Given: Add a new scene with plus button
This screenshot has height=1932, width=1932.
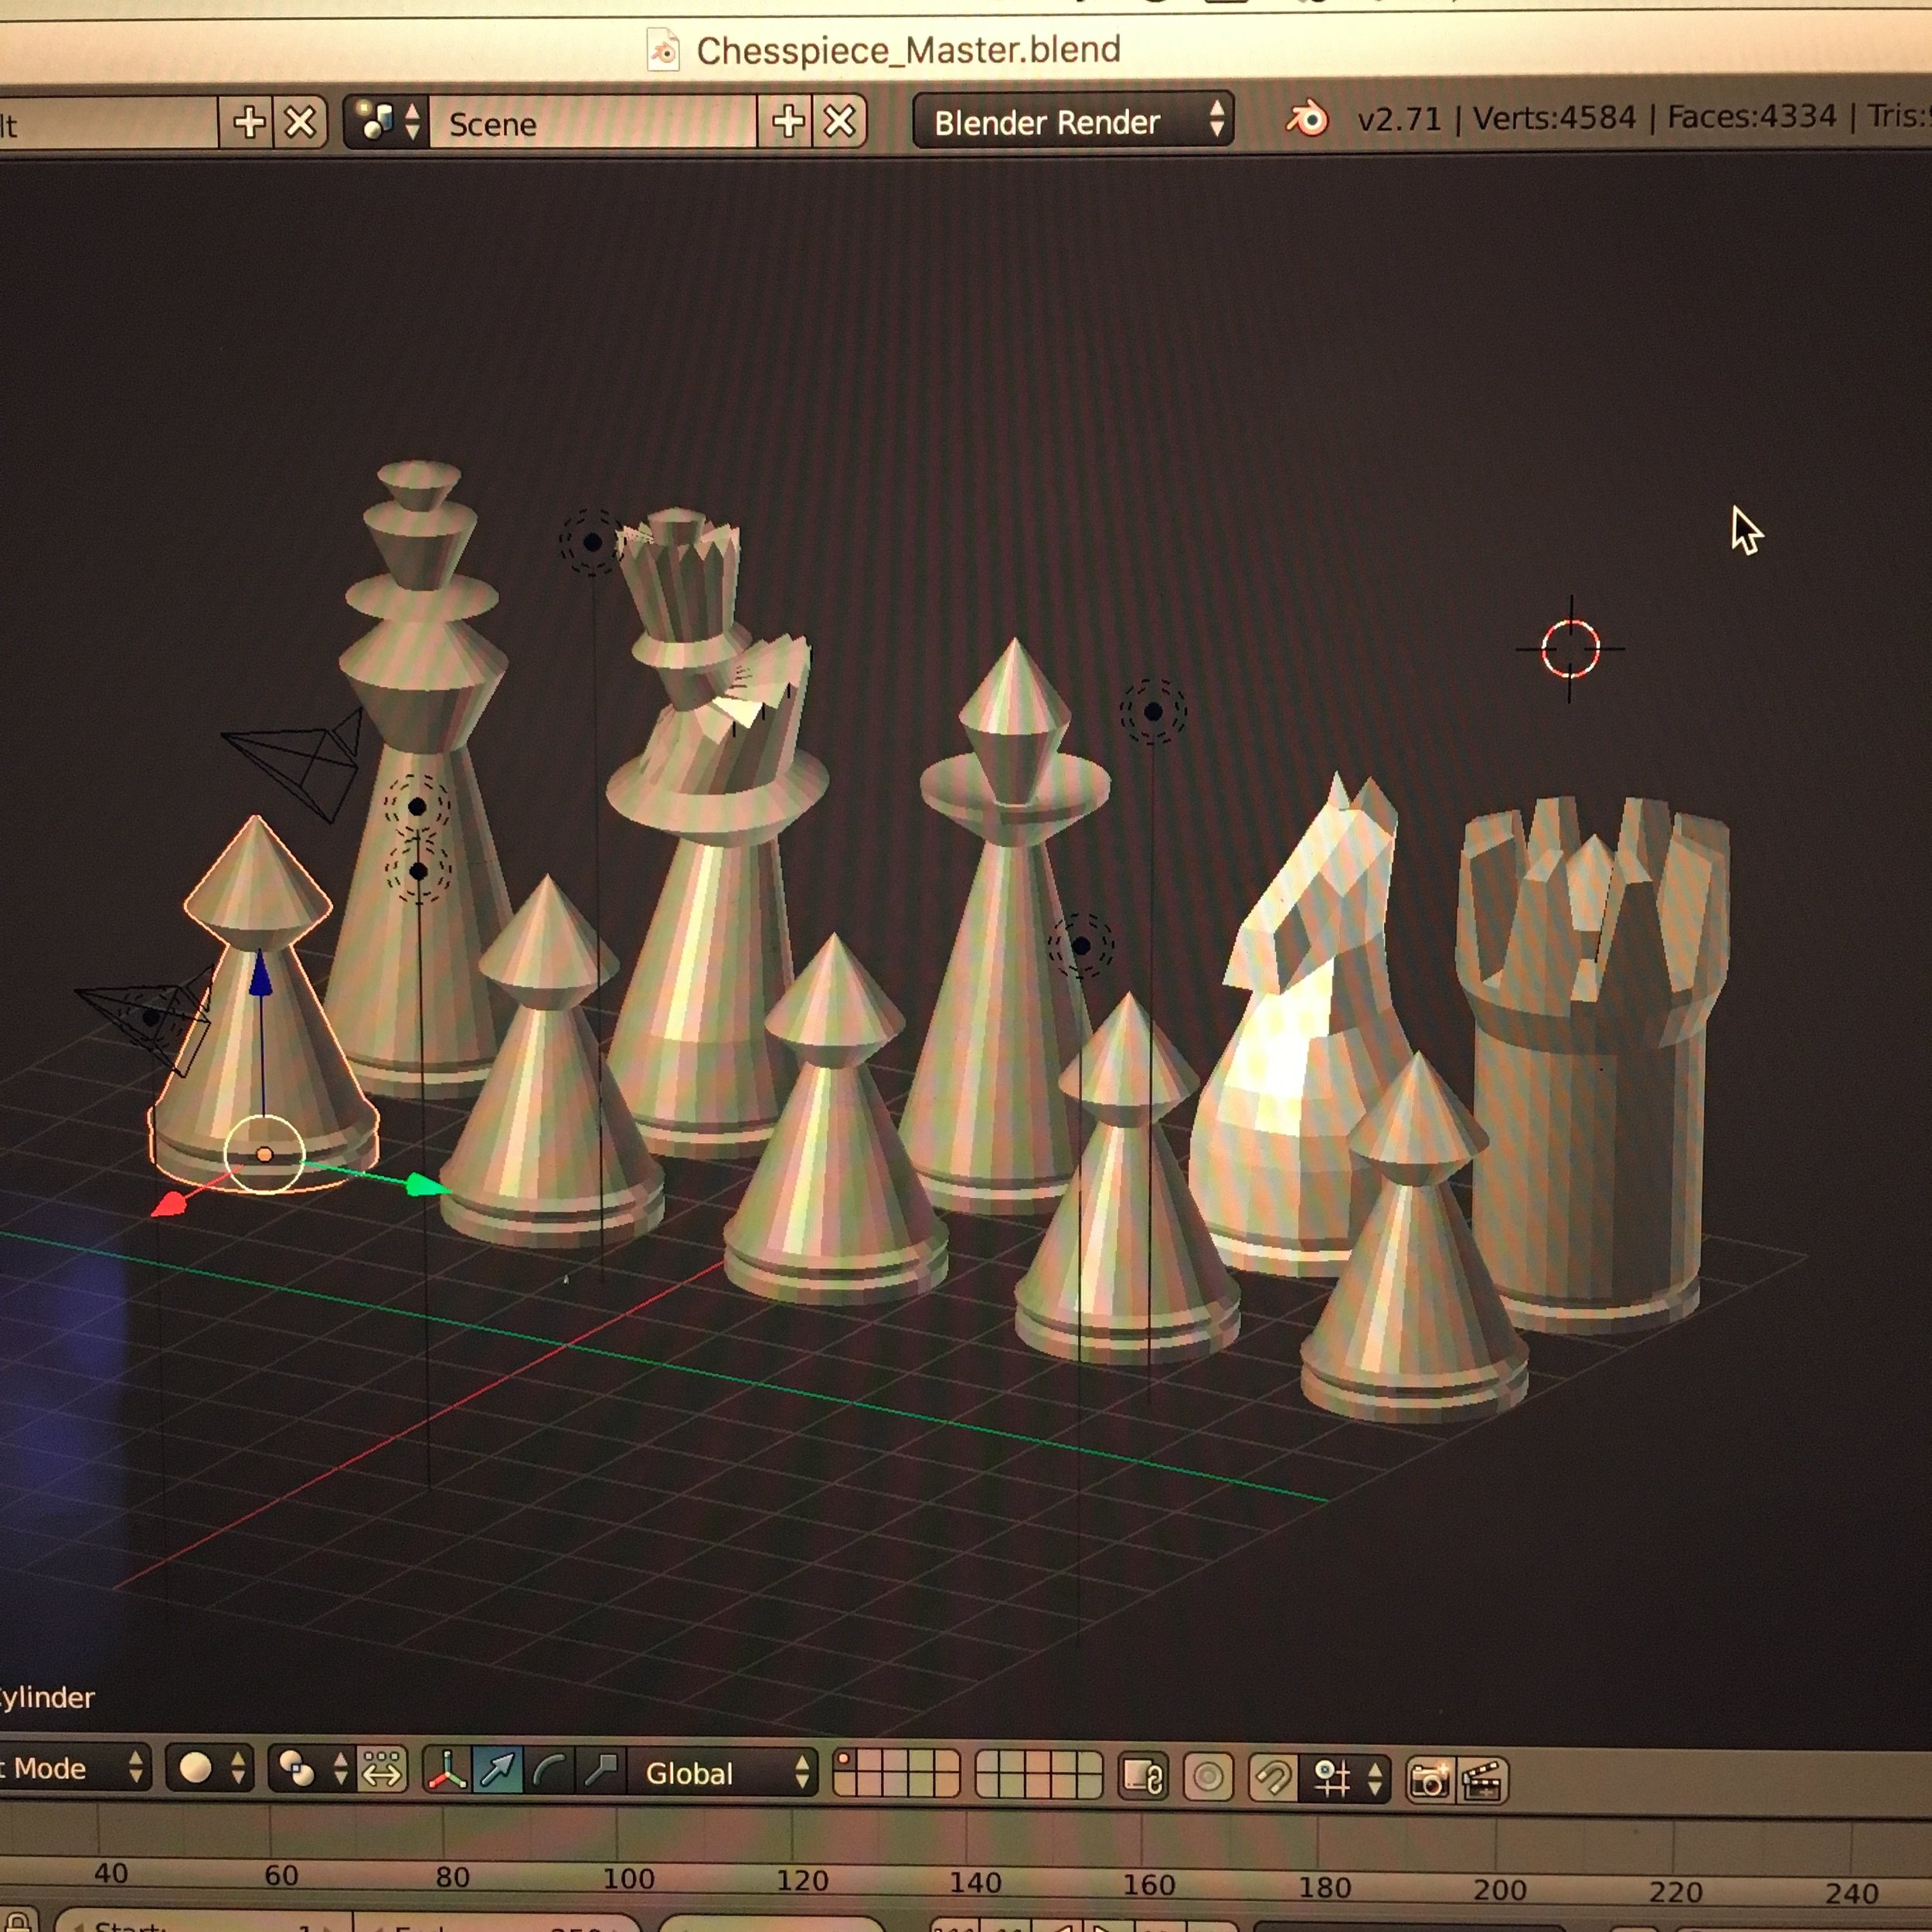Looking at the screenshot, I should (x=788, y=122).
